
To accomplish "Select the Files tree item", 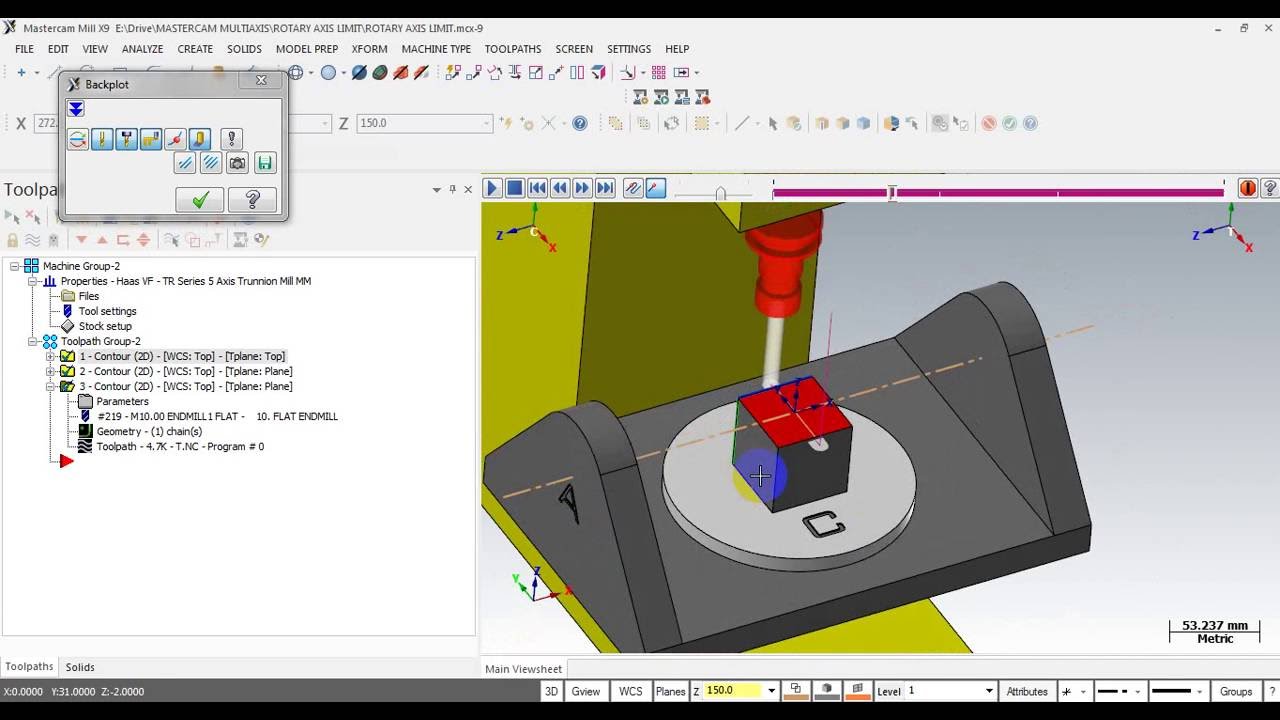I will click(89, 296).
